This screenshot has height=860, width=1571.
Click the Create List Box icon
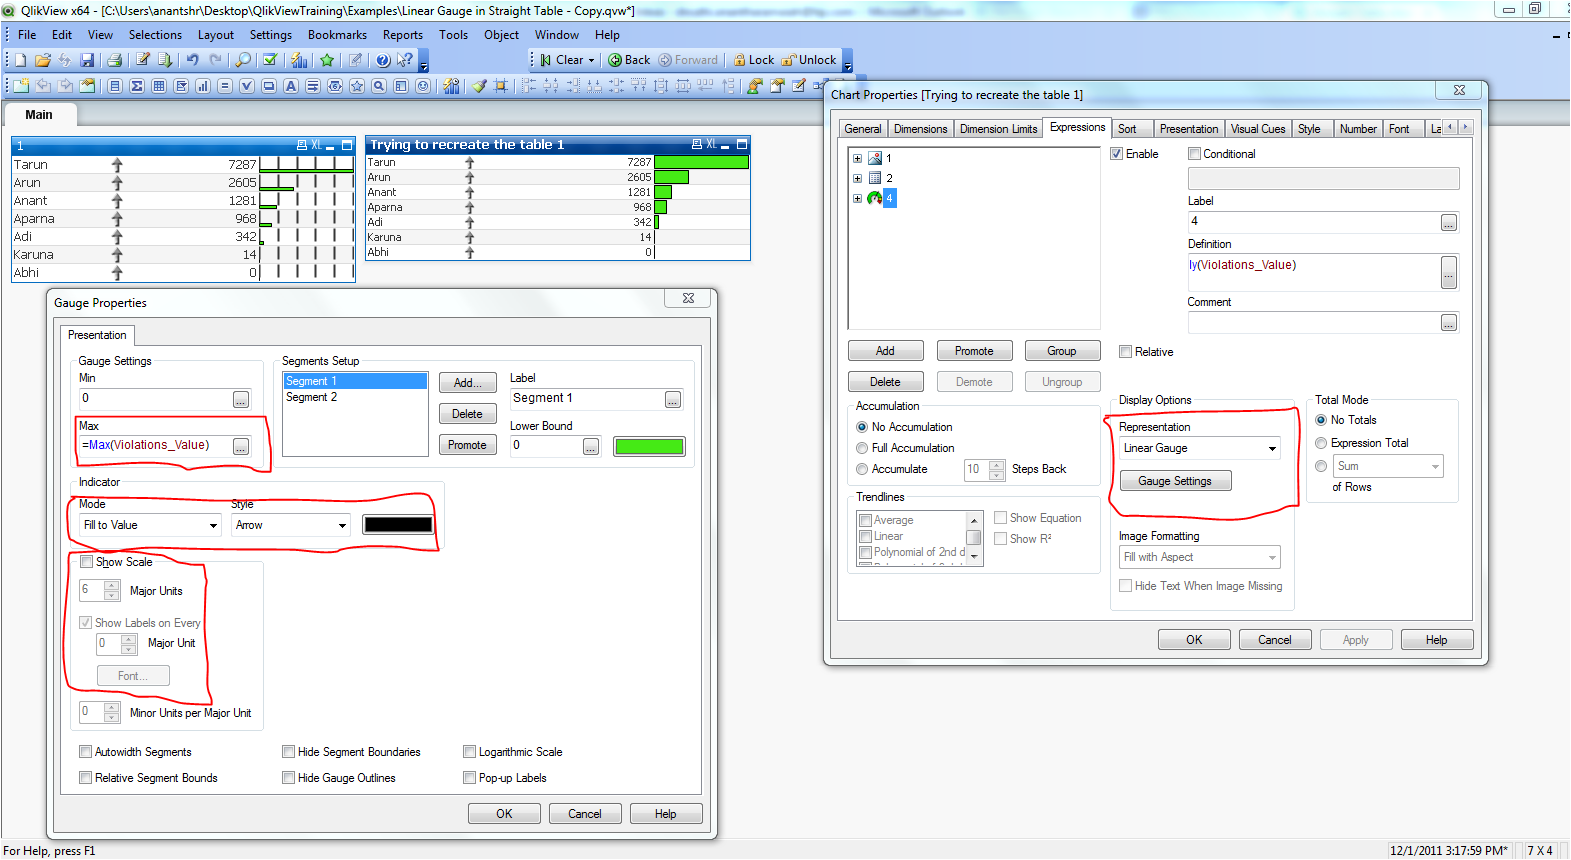tap(115, 86)
